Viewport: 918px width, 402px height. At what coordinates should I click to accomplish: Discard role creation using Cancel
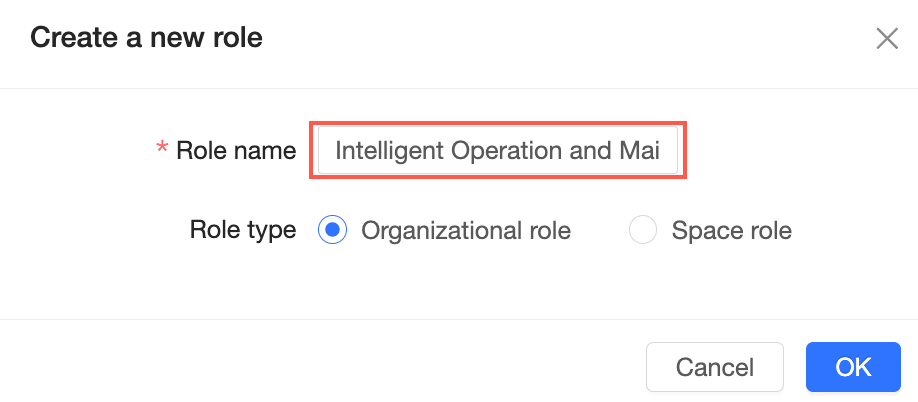pos(715,367)
